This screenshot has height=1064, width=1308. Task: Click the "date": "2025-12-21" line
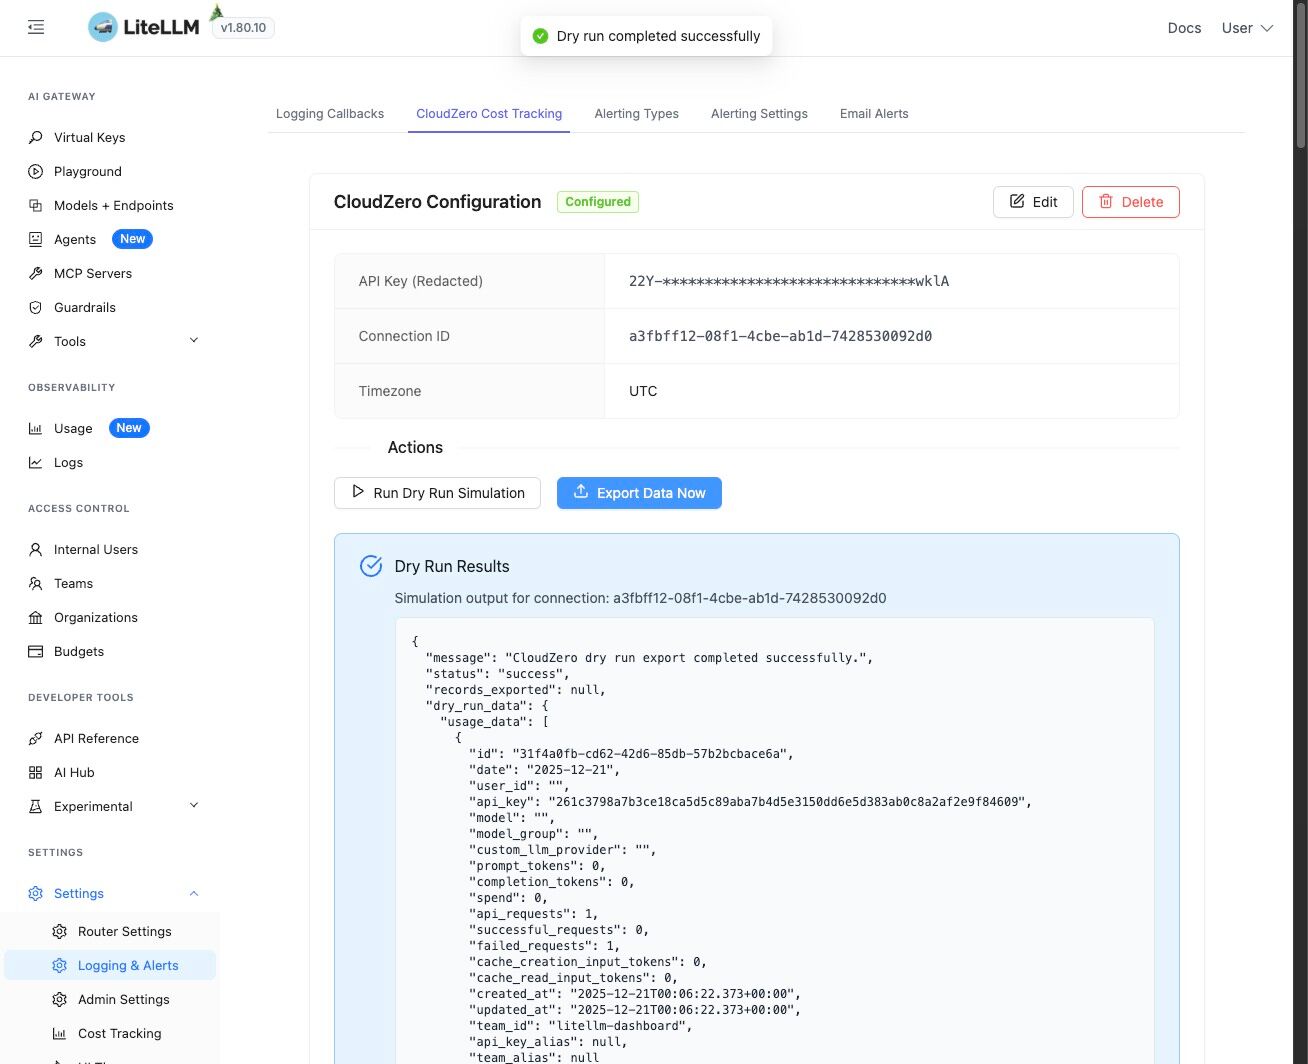pyautogui.click(x=544, y=770)
